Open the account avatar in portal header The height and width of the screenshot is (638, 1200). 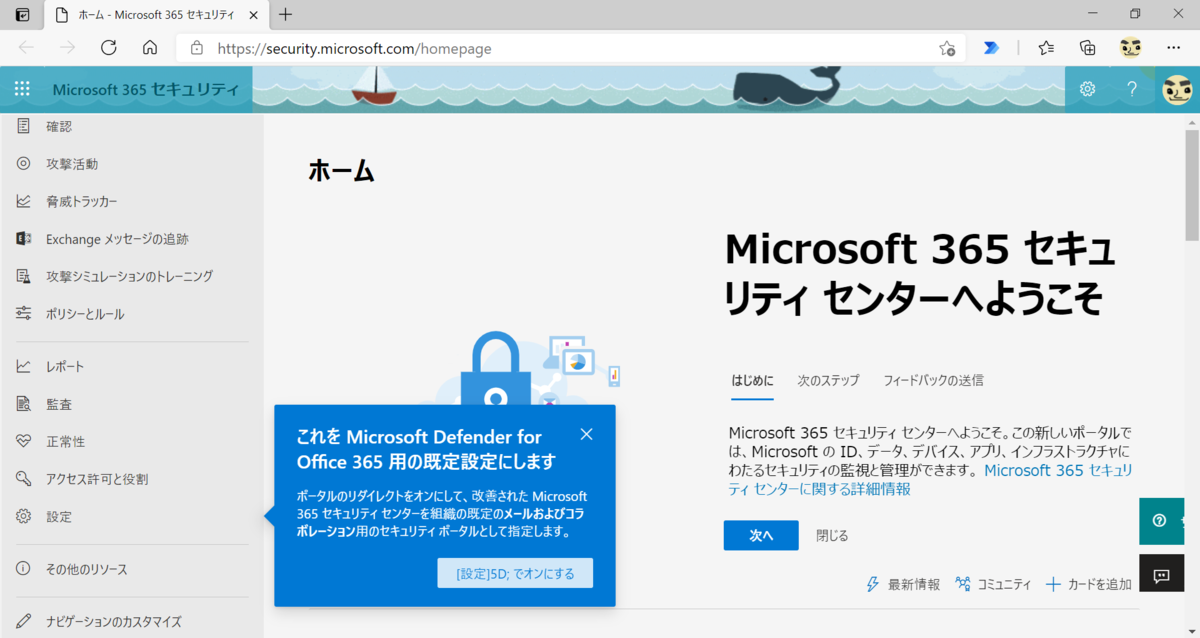click(1177, 89)
